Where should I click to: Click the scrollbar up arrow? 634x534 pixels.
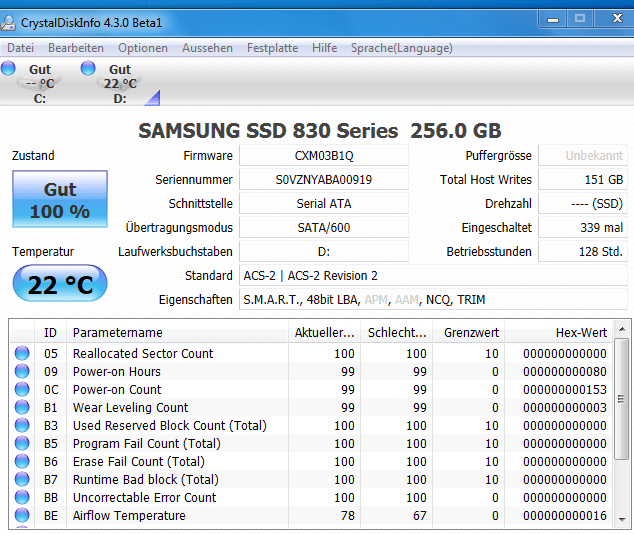(622, 329)
